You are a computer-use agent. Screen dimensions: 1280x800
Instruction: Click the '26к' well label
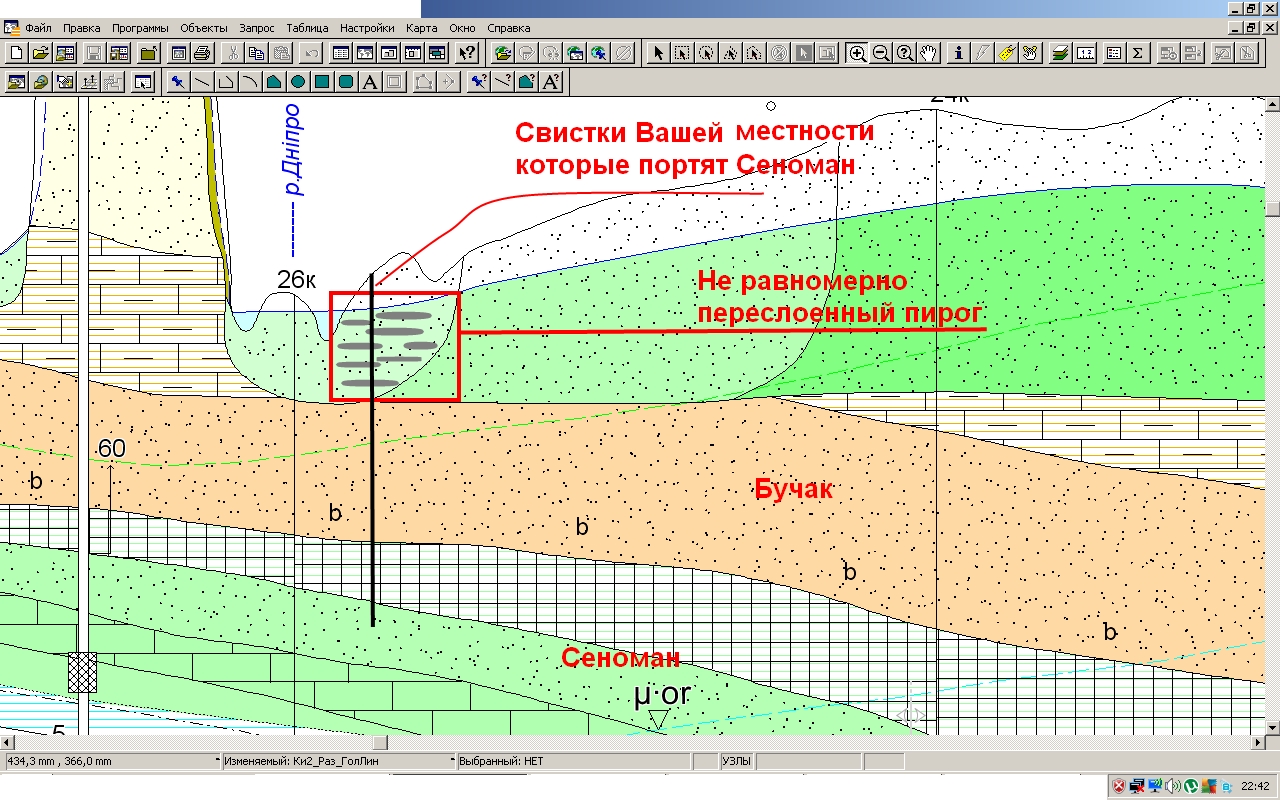[297, 280]
